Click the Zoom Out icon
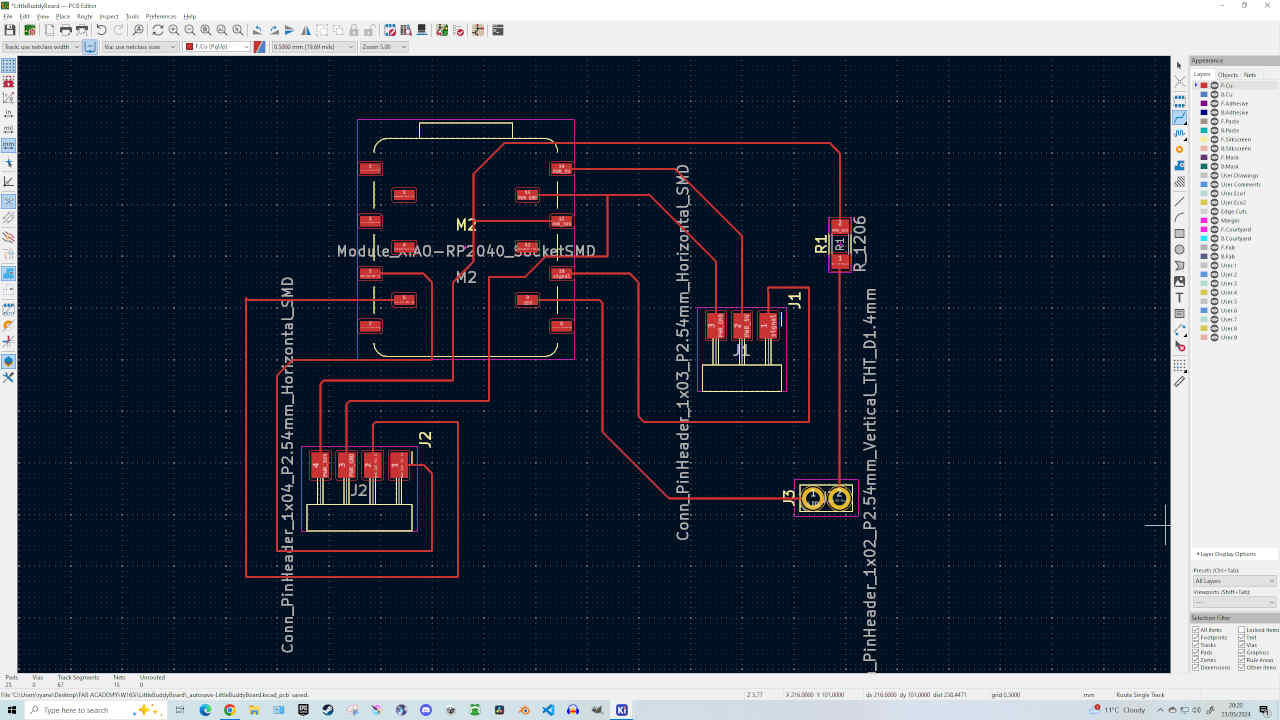Screen dimensions: 1280x720 (x=190, y=30)
